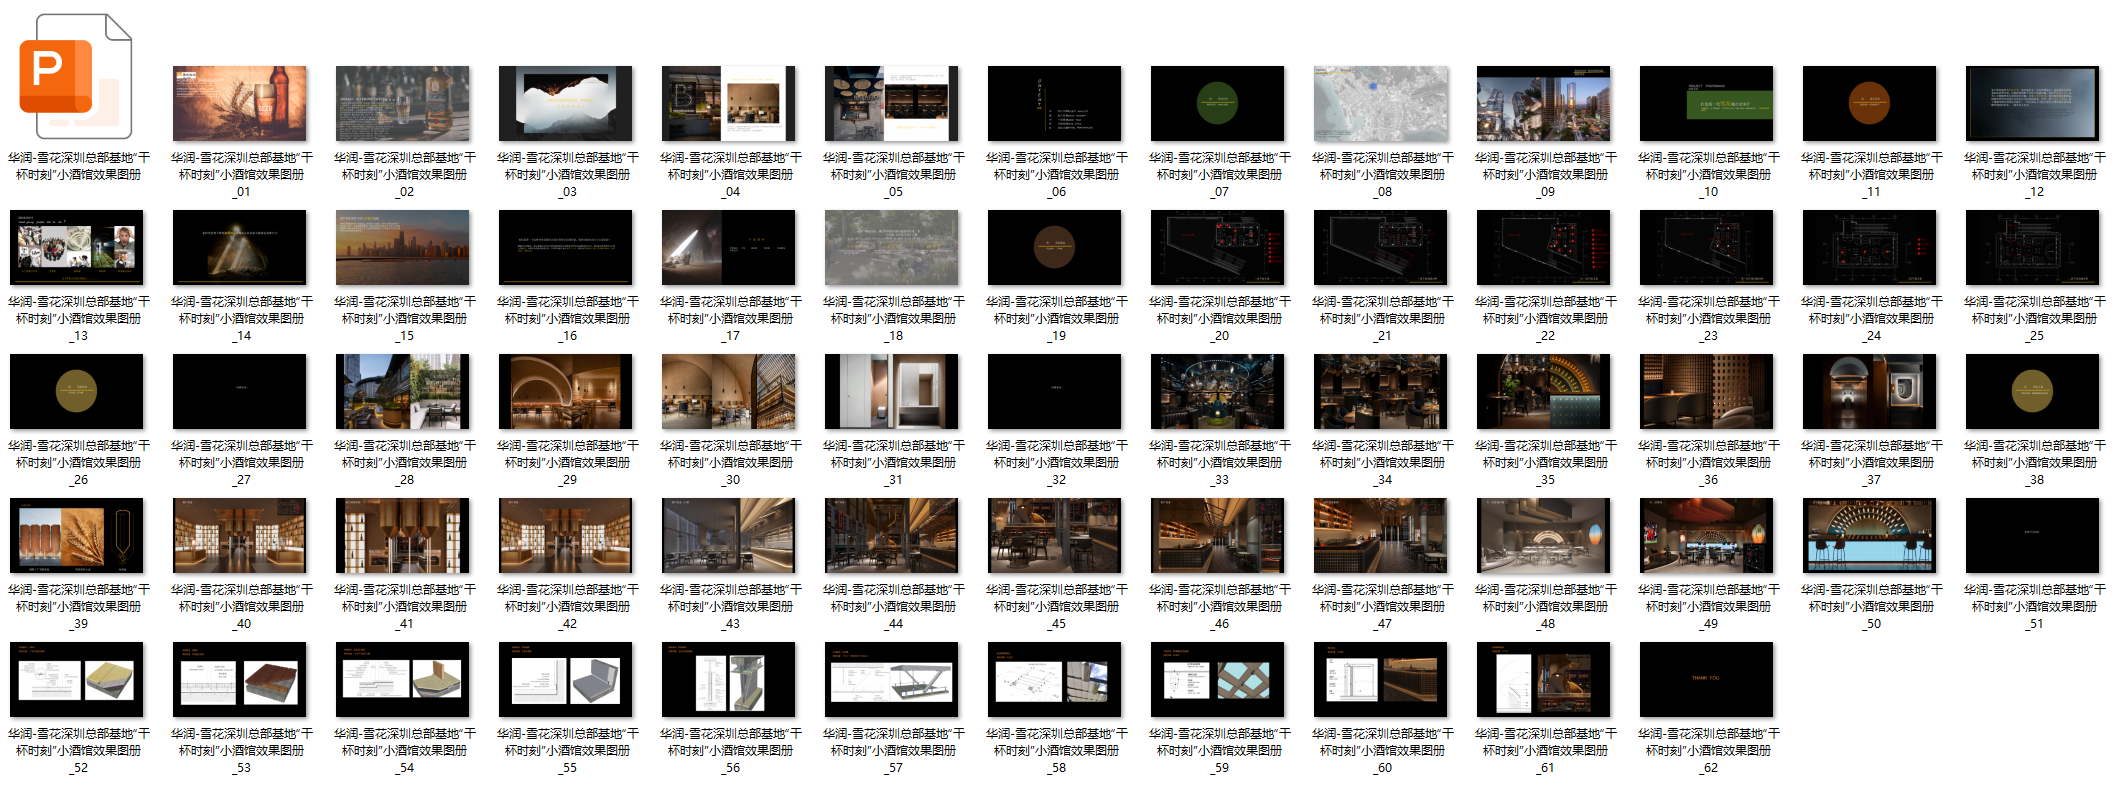
Task: Select file name text ending _58
Action: 1057,750
